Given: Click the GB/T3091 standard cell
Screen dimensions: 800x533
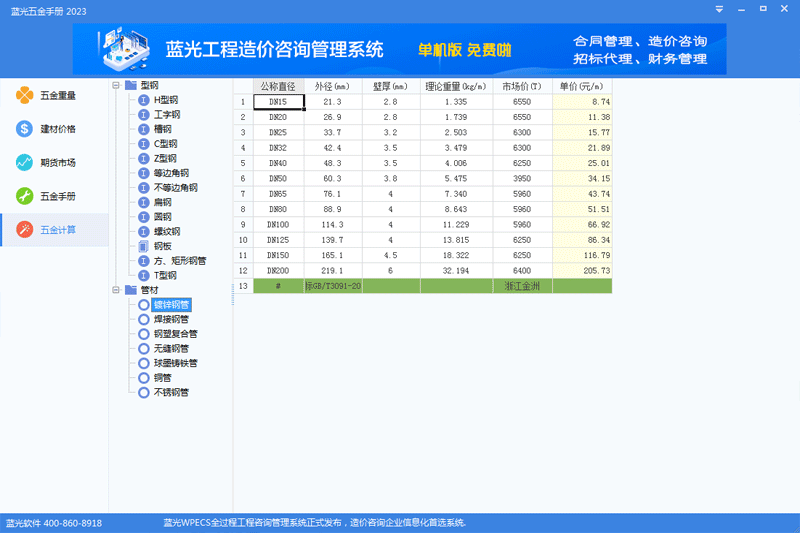Looking at the screenshot, I should click(333, 286).
